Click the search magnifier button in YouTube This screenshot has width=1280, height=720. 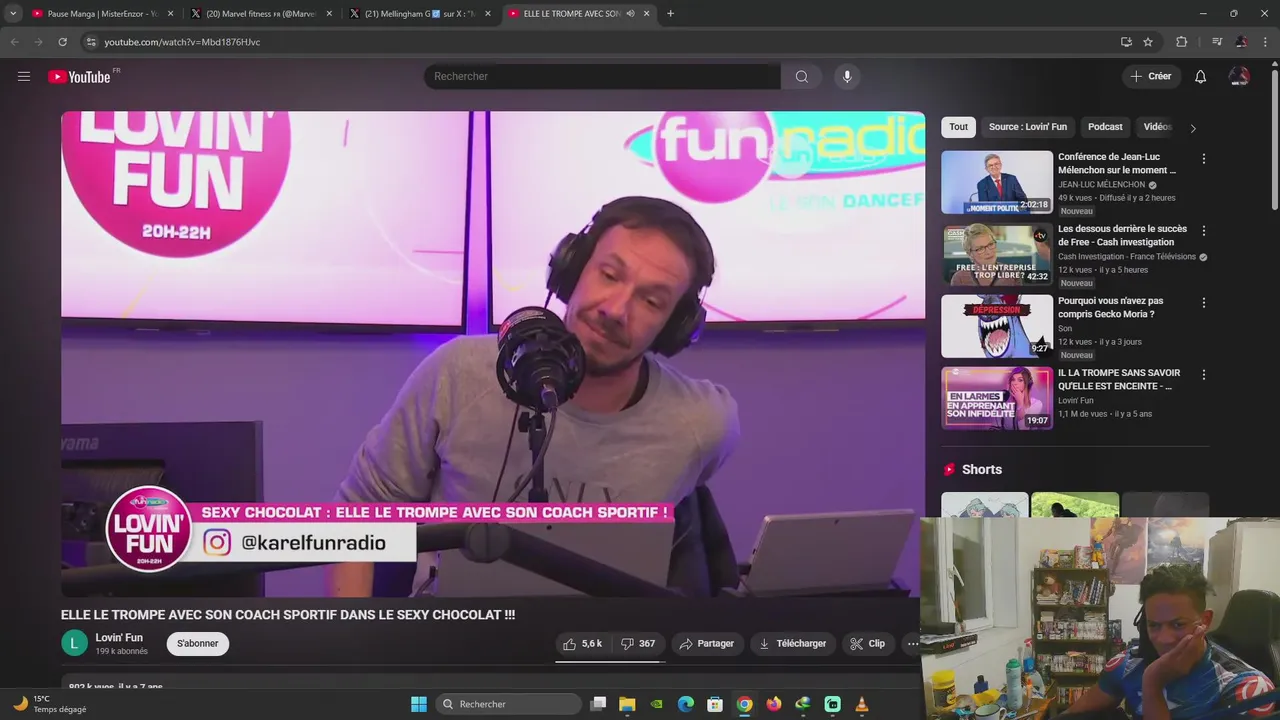[801, 76]
